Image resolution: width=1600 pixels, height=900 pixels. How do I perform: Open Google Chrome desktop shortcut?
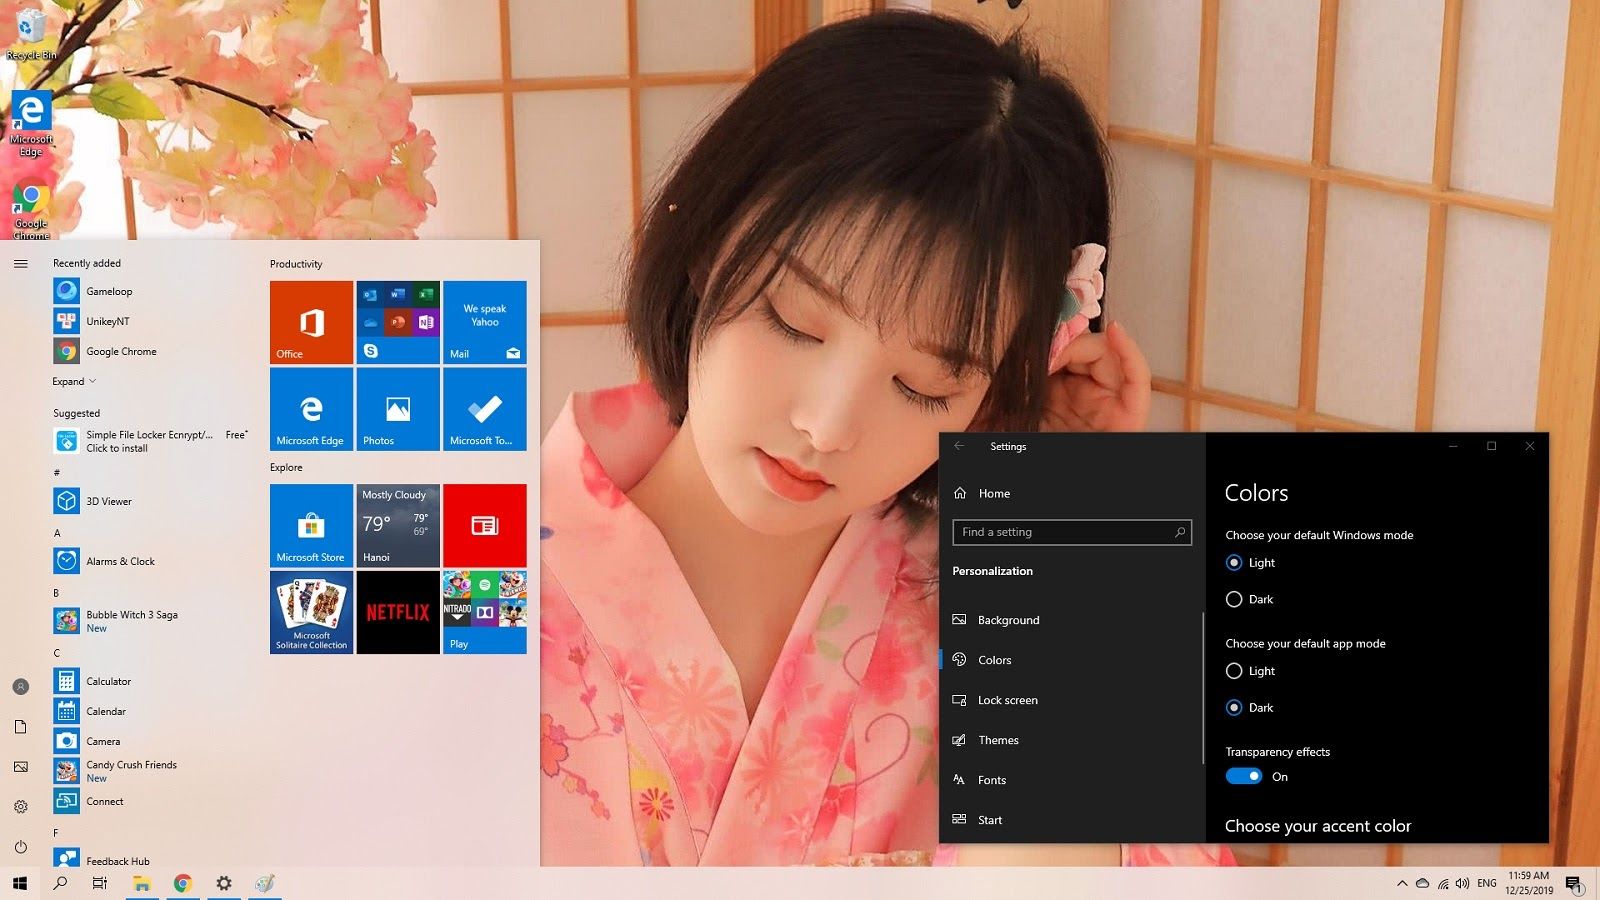pos(31,208)
